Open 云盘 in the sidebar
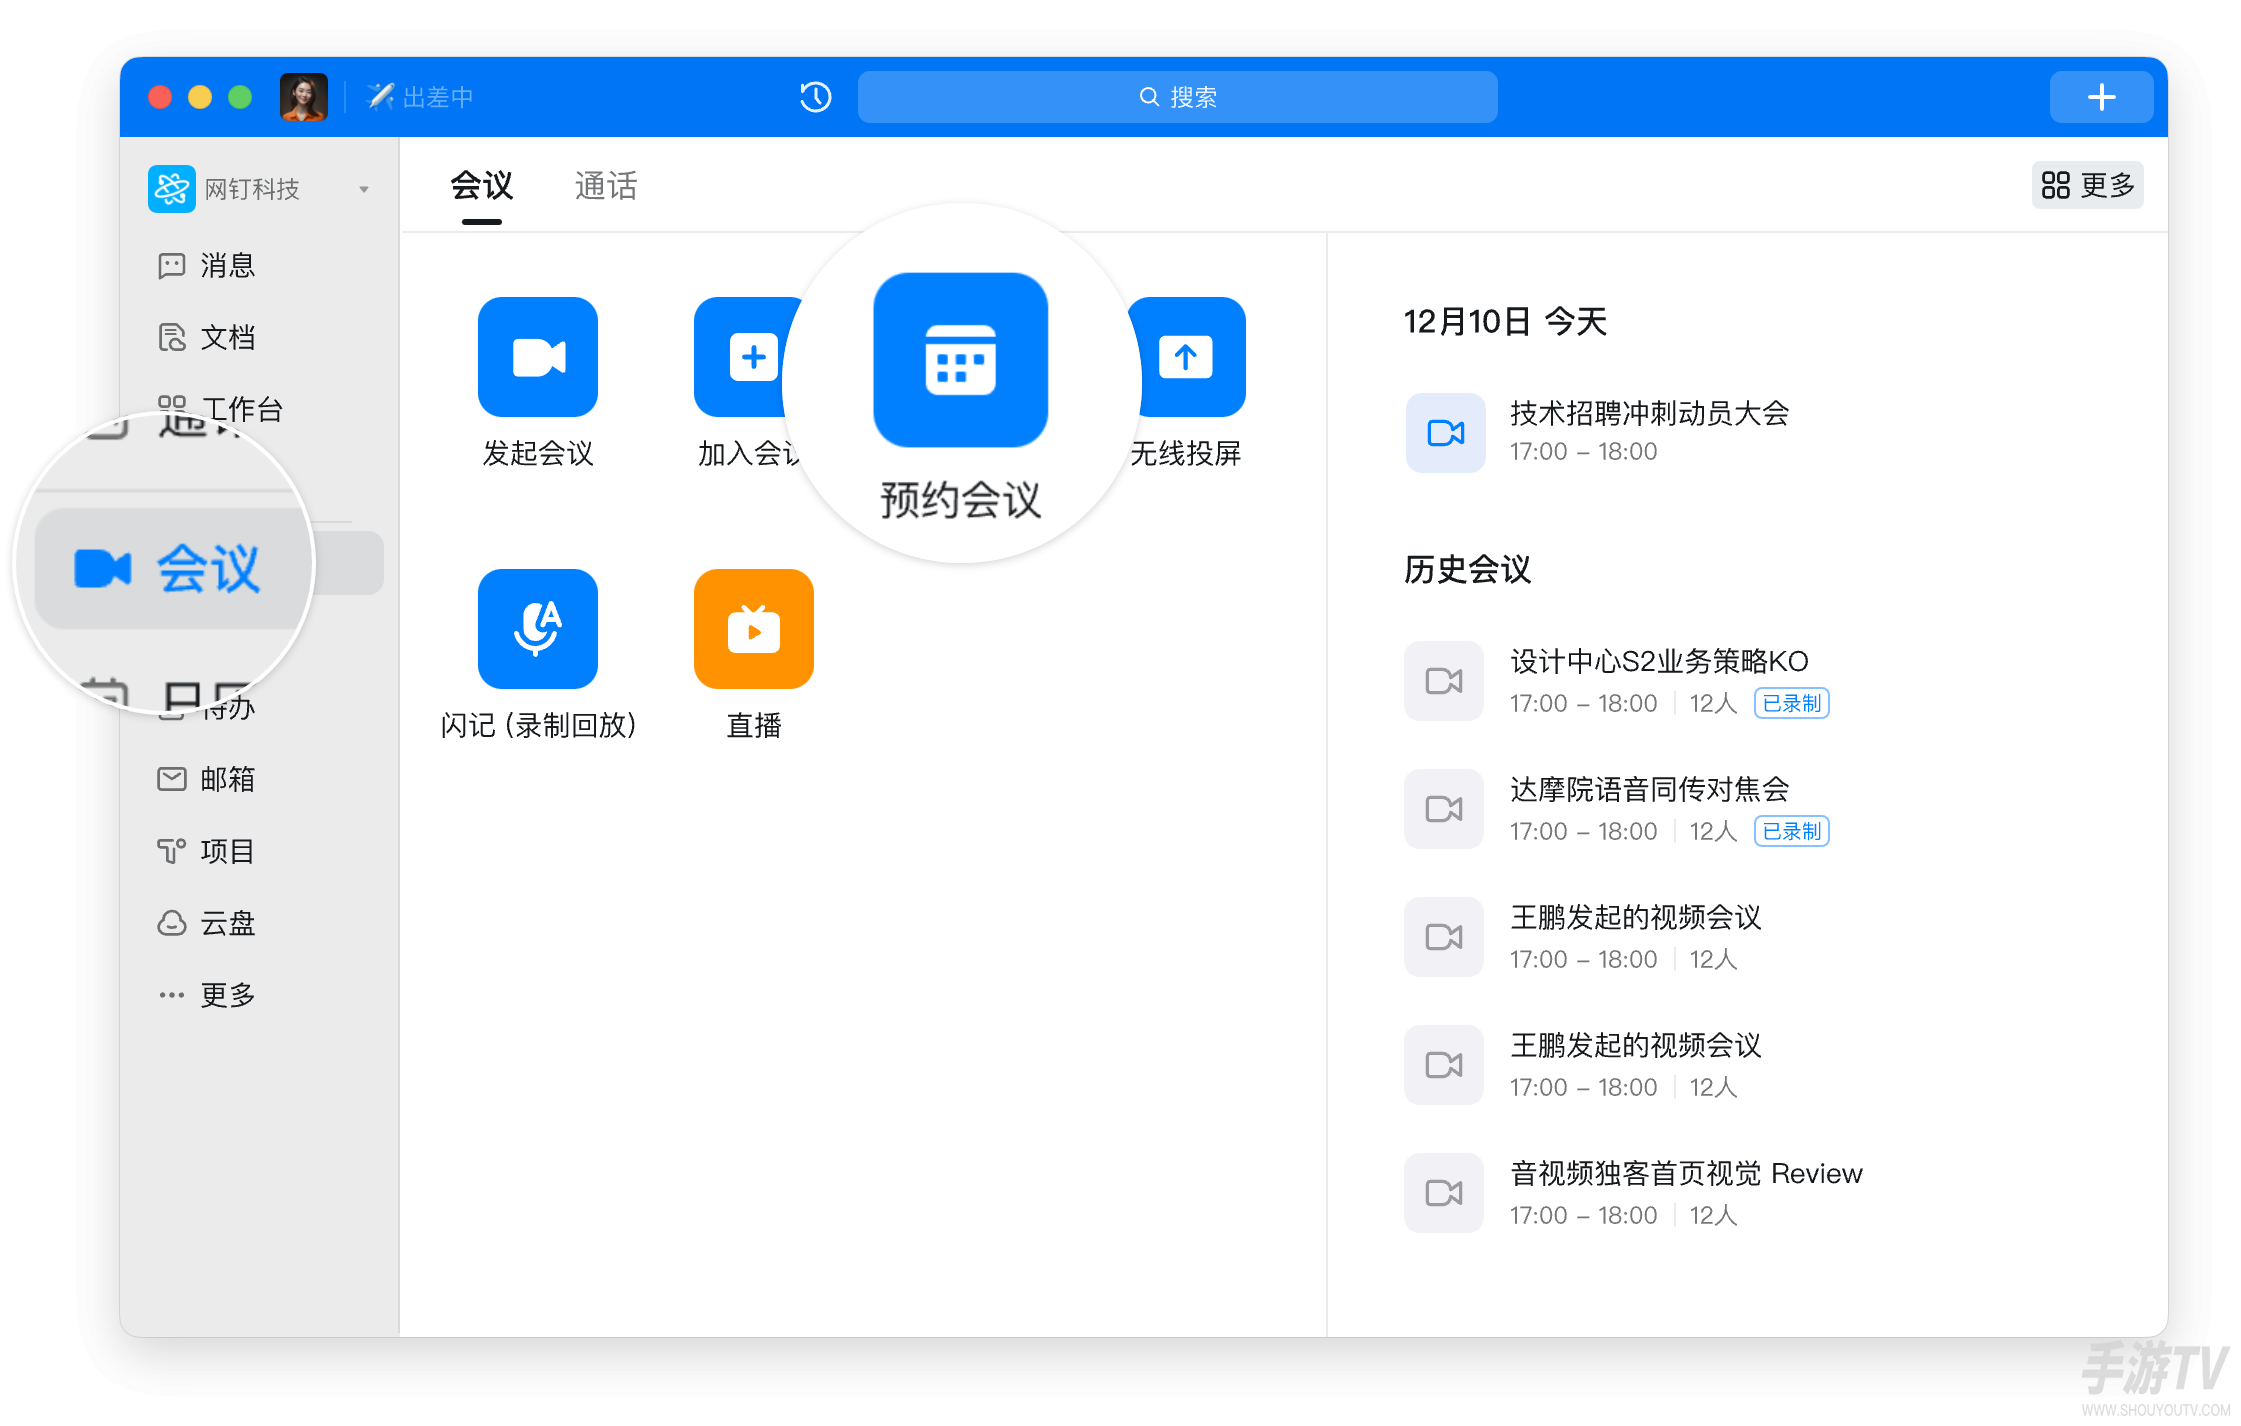 207,923
